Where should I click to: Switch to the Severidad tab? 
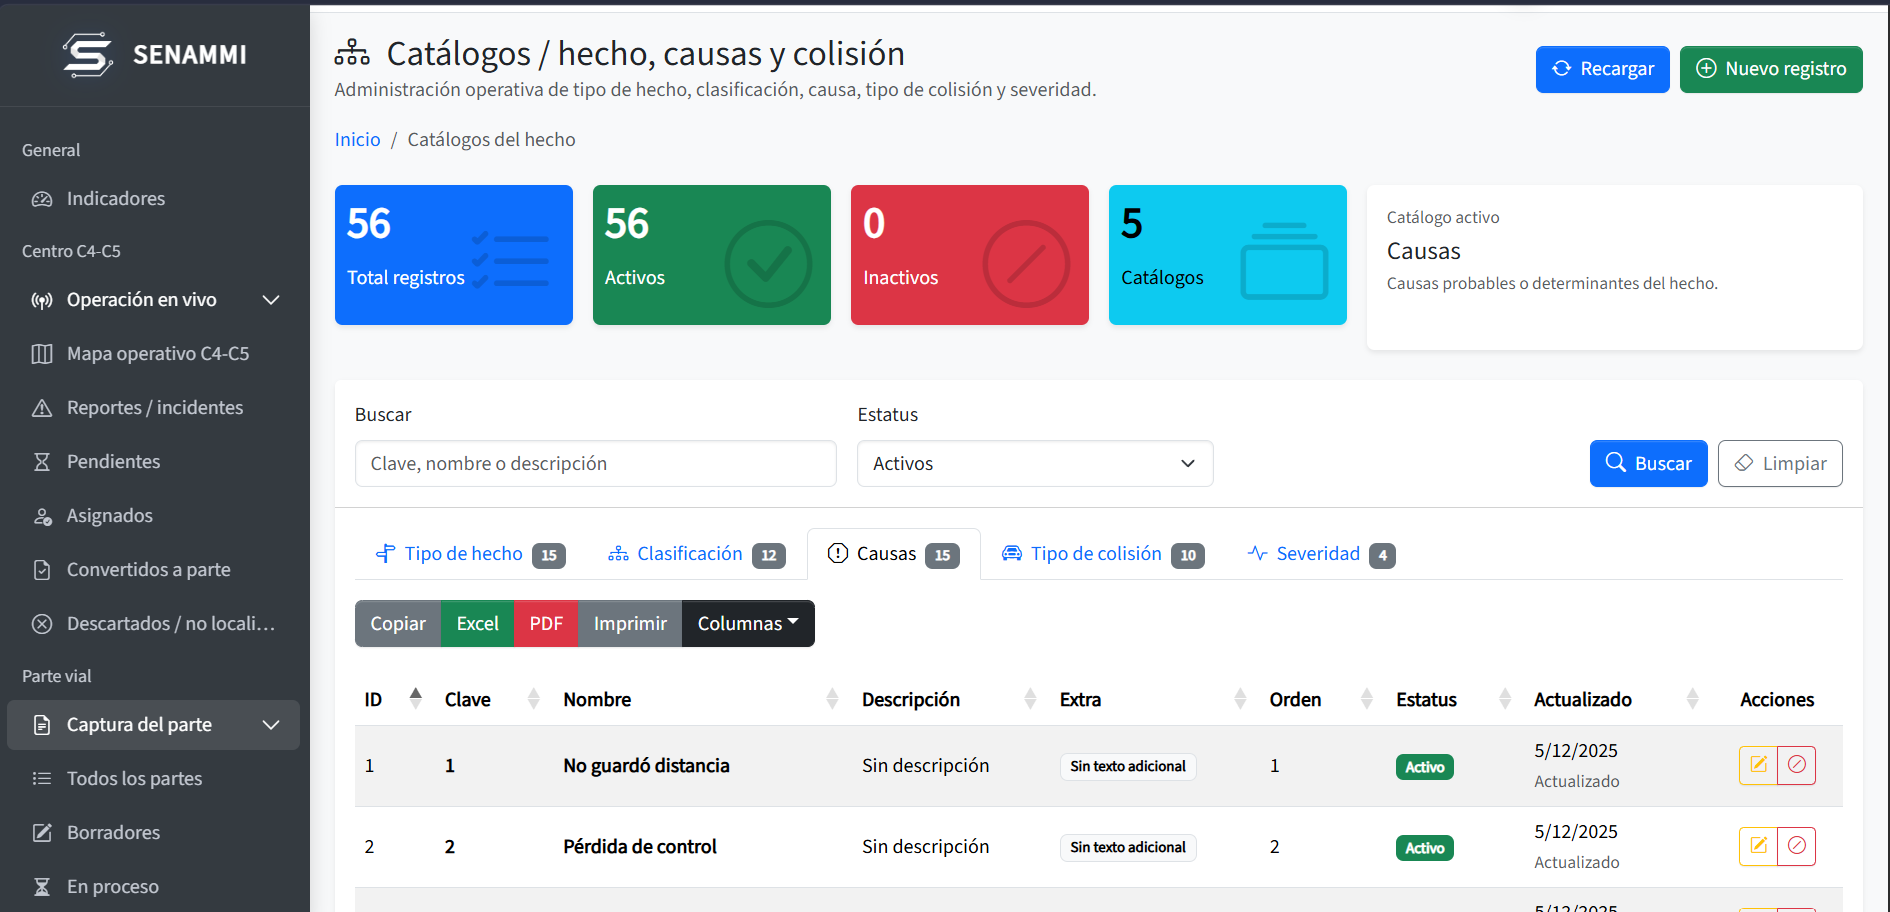click(x=1321, y=554)
